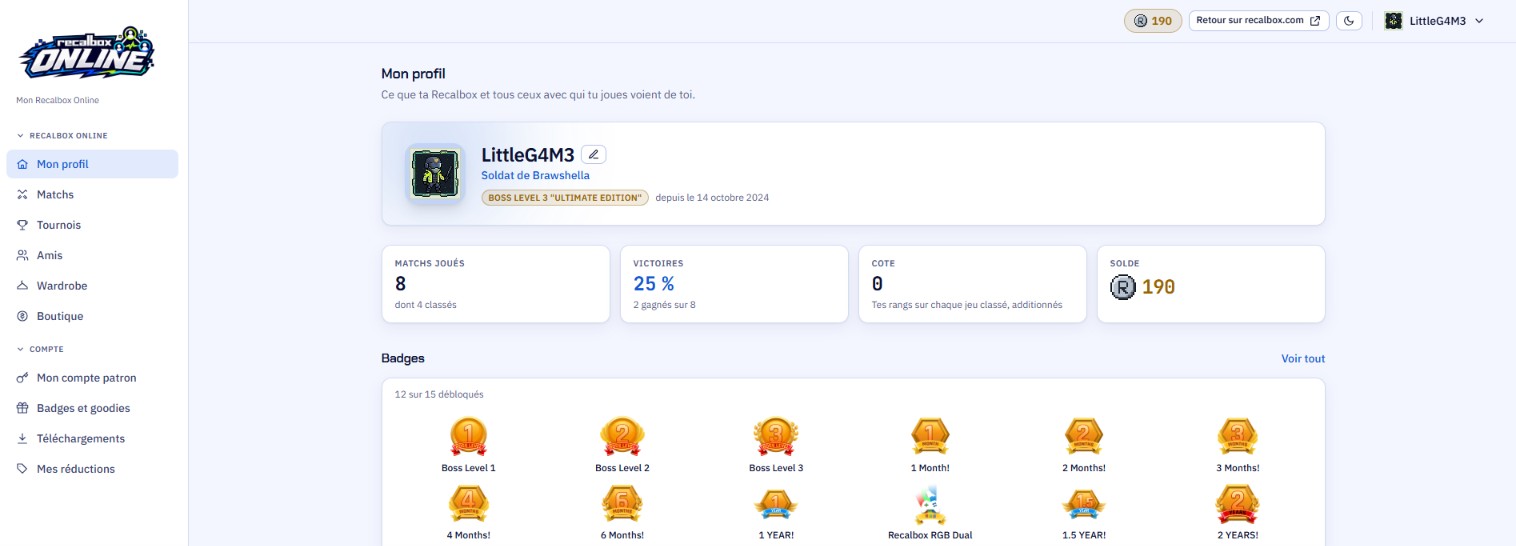This screenshot has width=1516, height=546.
Task: Click the 2 YEARS! badge icon
Action: 1238,505
